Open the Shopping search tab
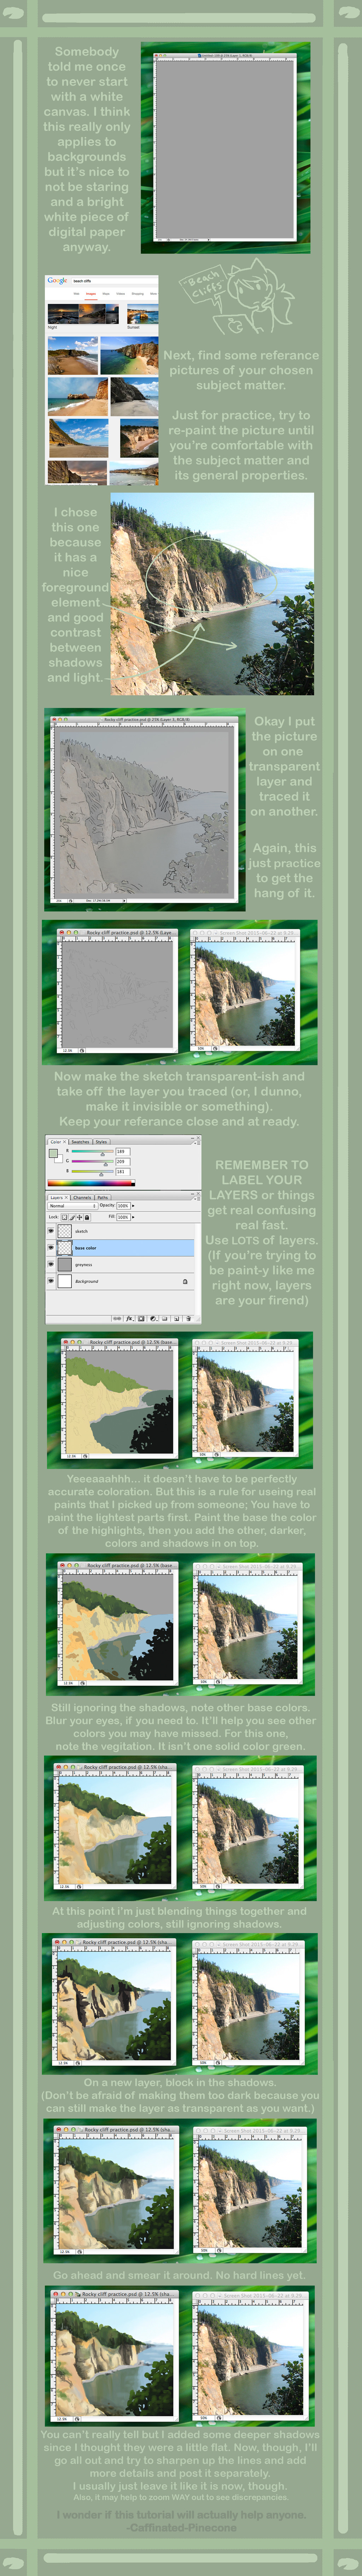The height and width of the screenshot is (2576, 362). pos(138,294)
